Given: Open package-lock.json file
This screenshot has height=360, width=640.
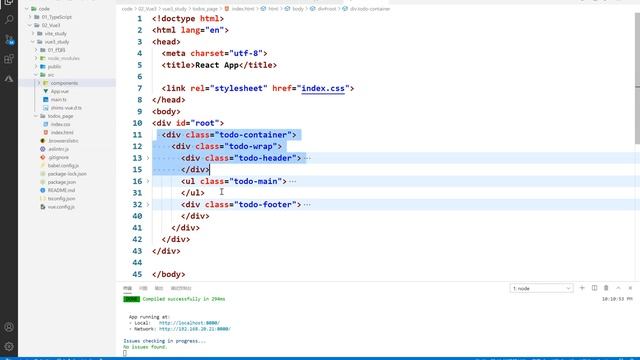Looking at the screenshot, I should tap(67, 174).
